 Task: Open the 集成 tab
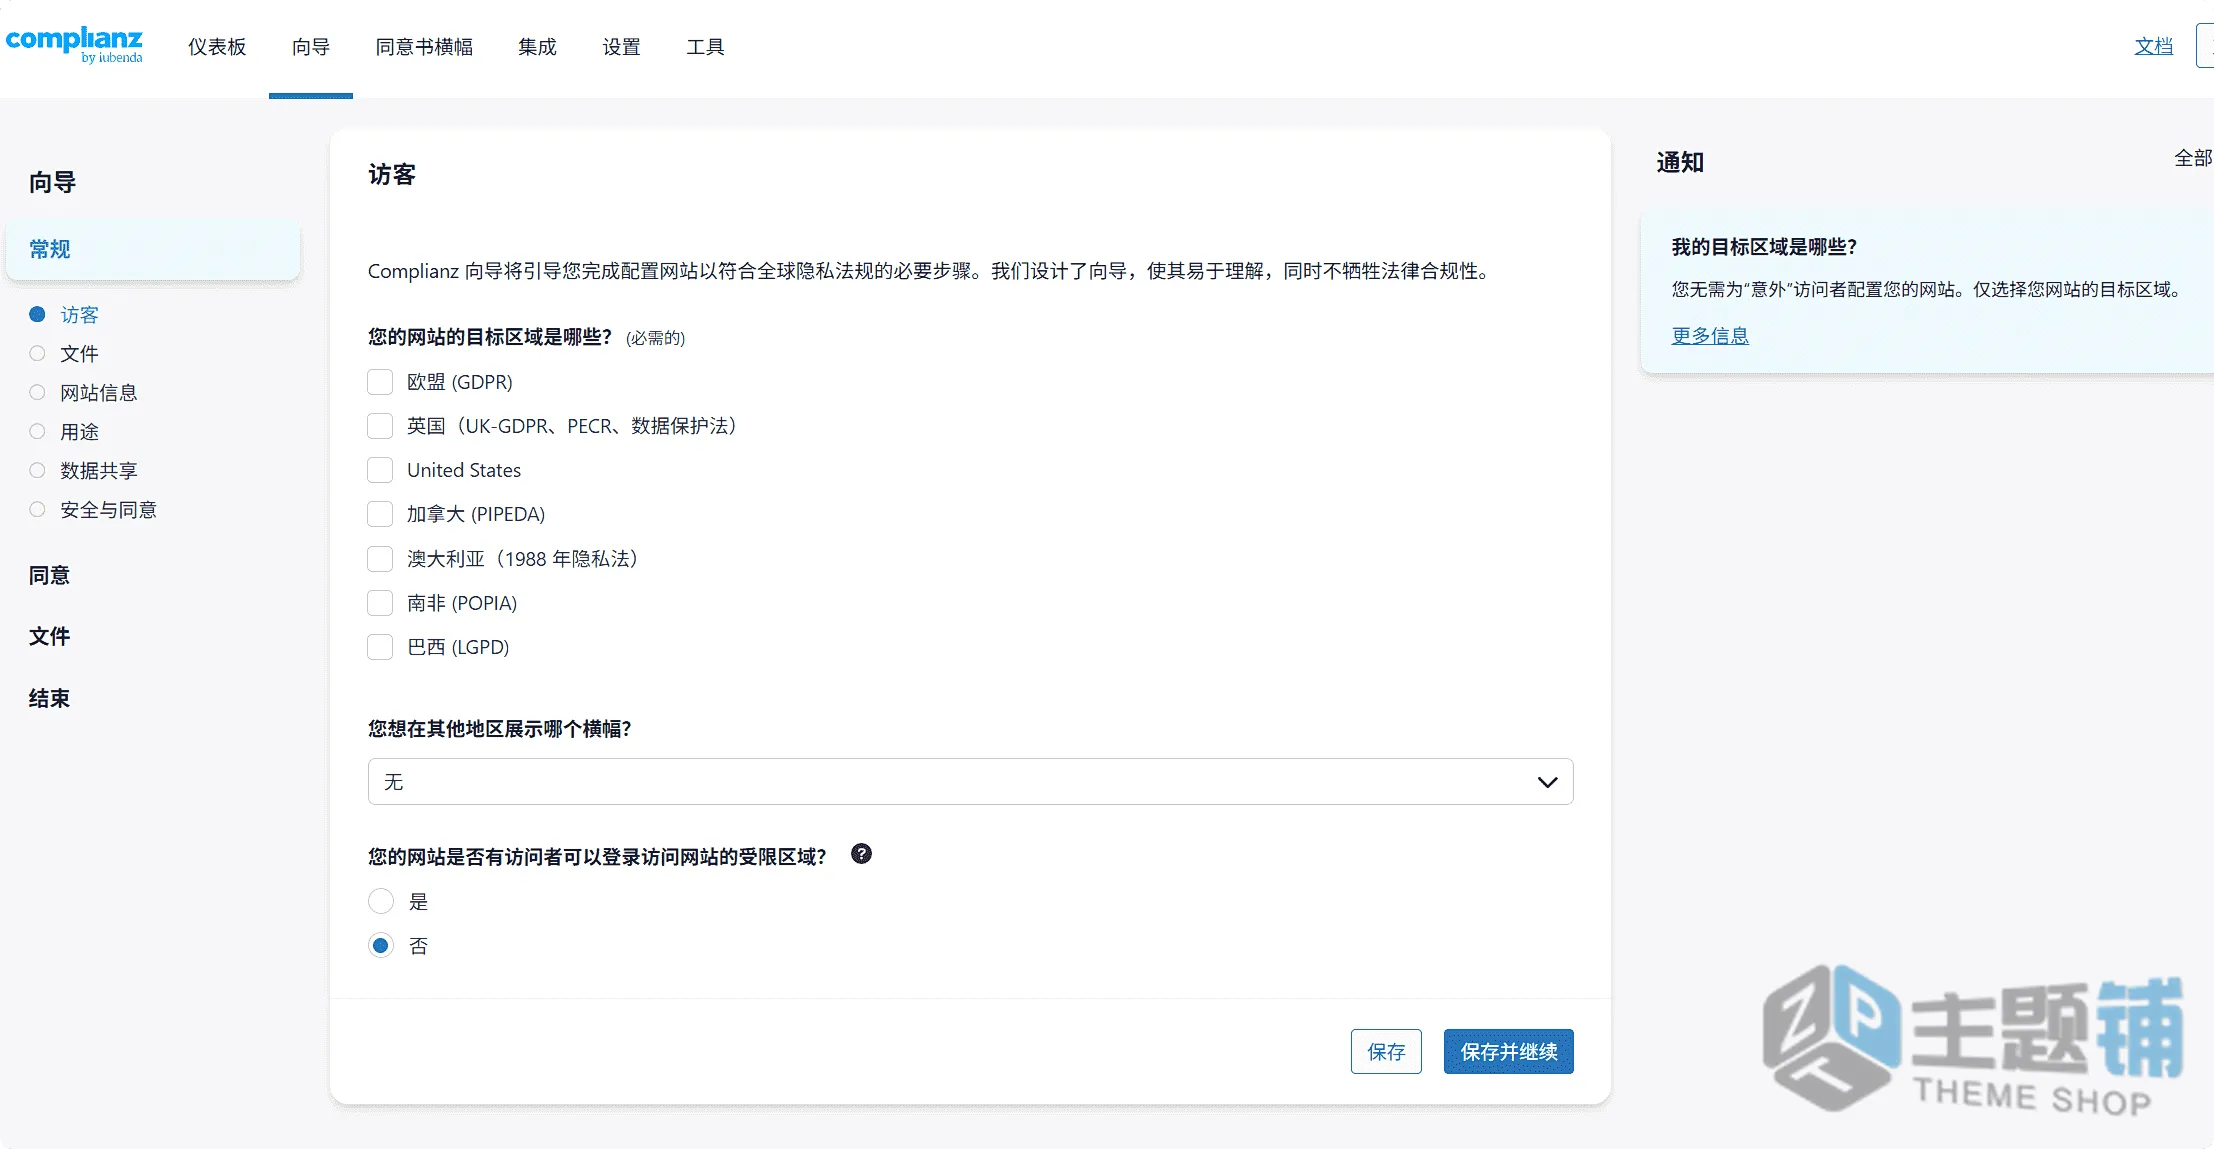point(537,47)
